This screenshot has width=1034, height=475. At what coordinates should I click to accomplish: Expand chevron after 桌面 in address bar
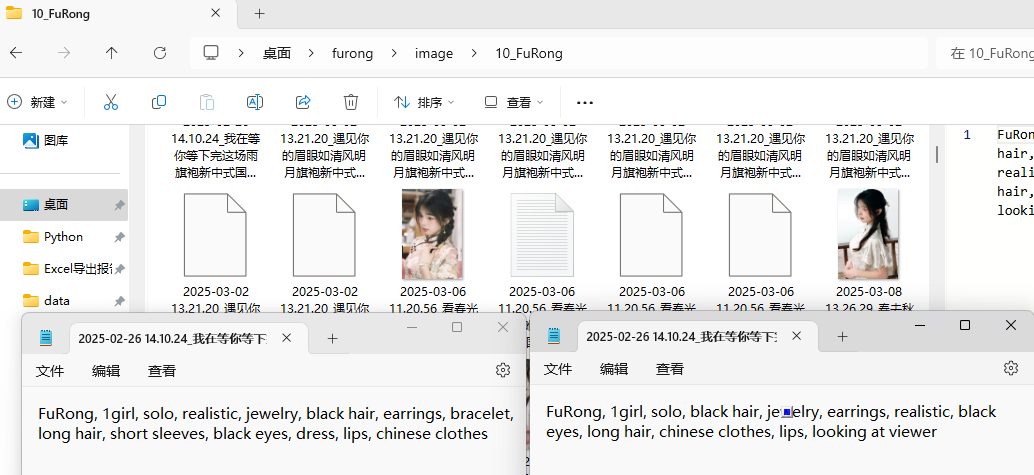[x=312, y=53]
